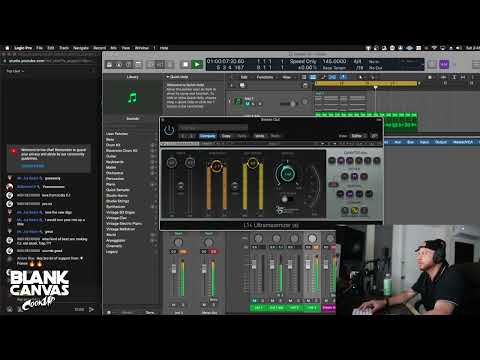Viewport: 480px width, 360px height.
Task: Click the add track plus button
Action: 232,85
